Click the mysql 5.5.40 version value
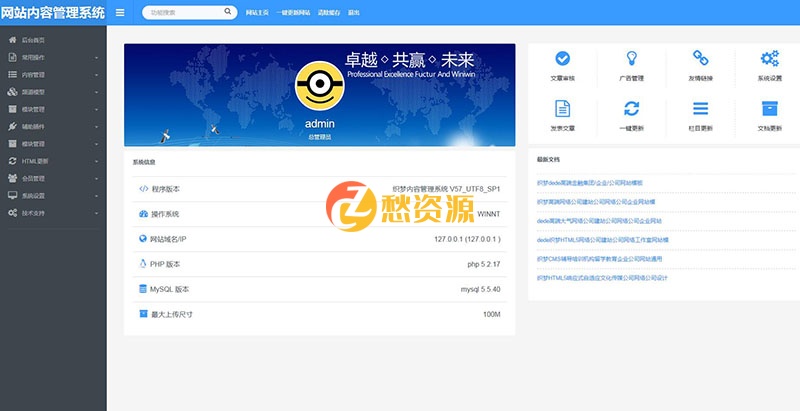Viewport: 800px width, 411px height. [x=481, y=289]
